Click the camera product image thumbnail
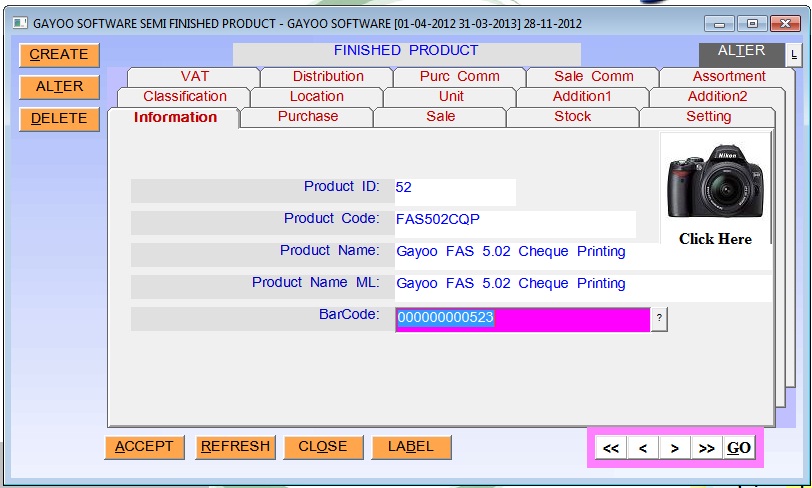This screenshot has width=812, height=488. tap(715, 181)
